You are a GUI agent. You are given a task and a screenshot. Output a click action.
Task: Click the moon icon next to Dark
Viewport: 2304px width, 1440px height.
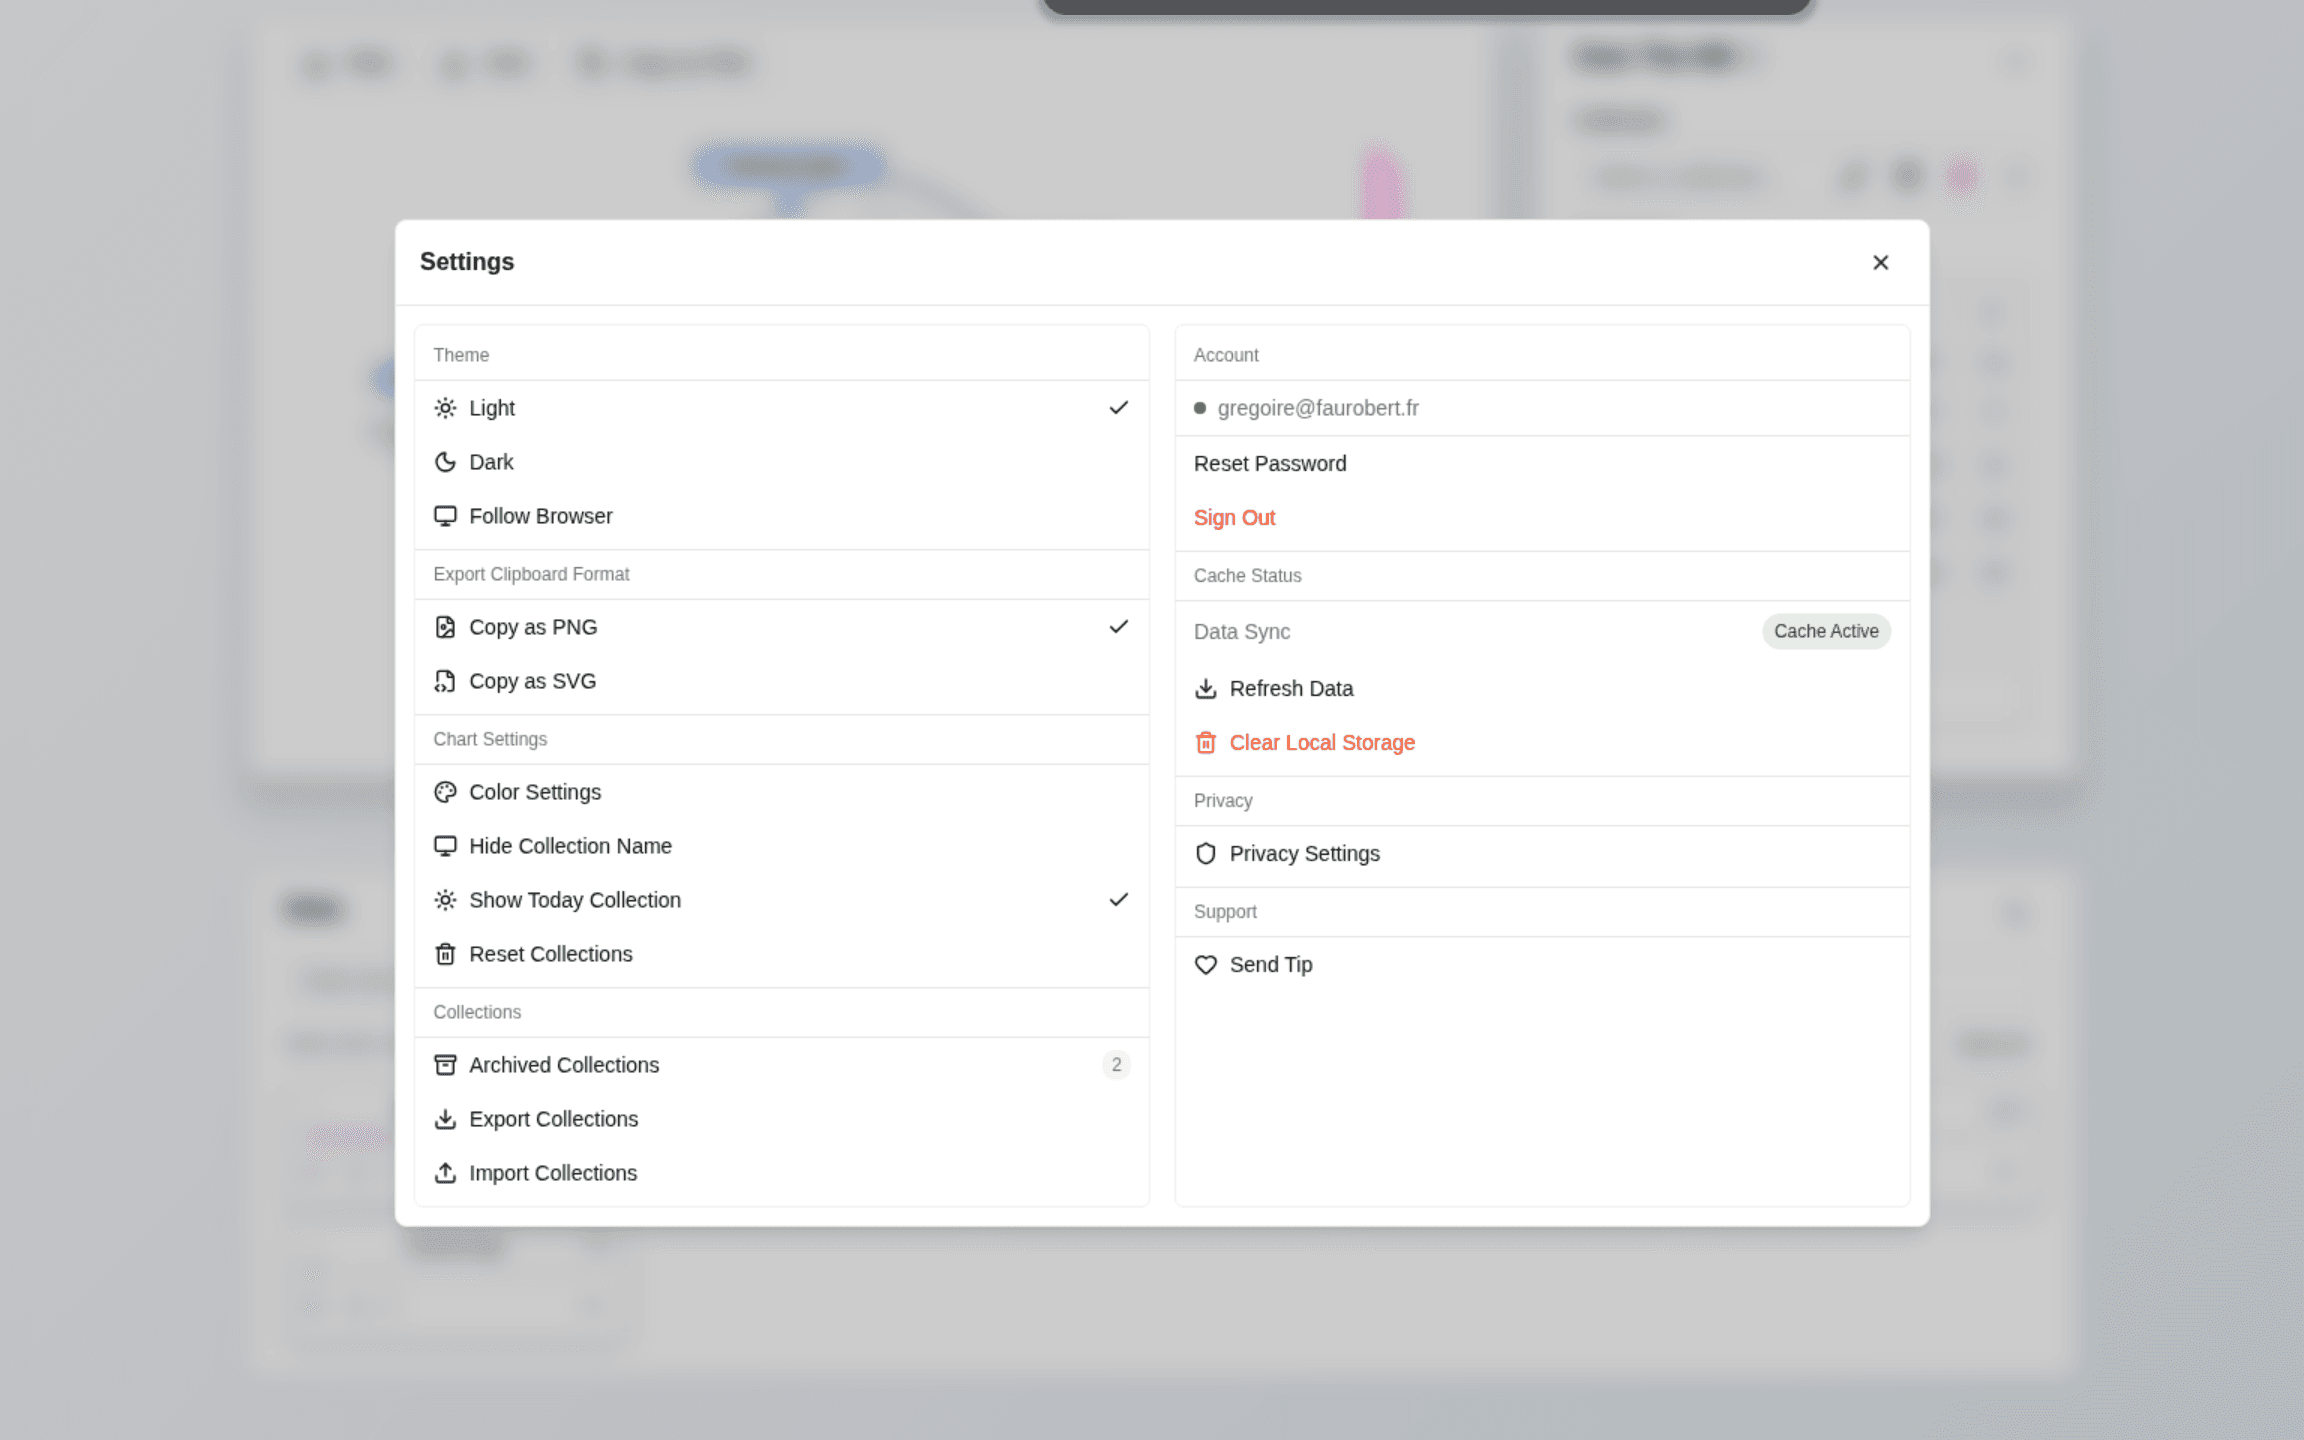tap(445, 462)
